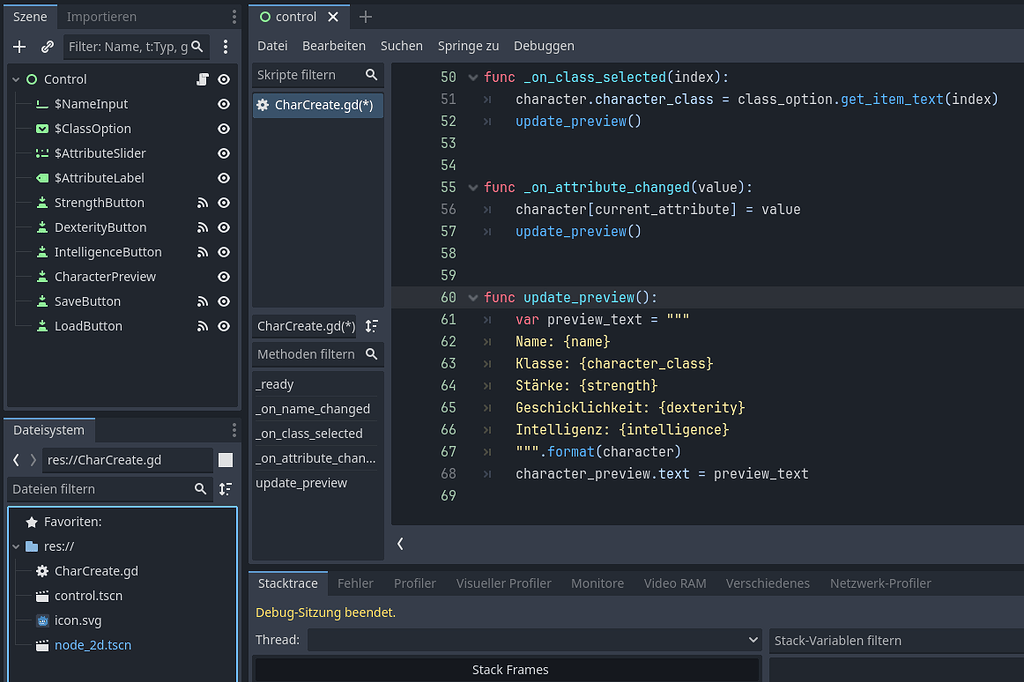Show signals of StrengthButton node

202,203
